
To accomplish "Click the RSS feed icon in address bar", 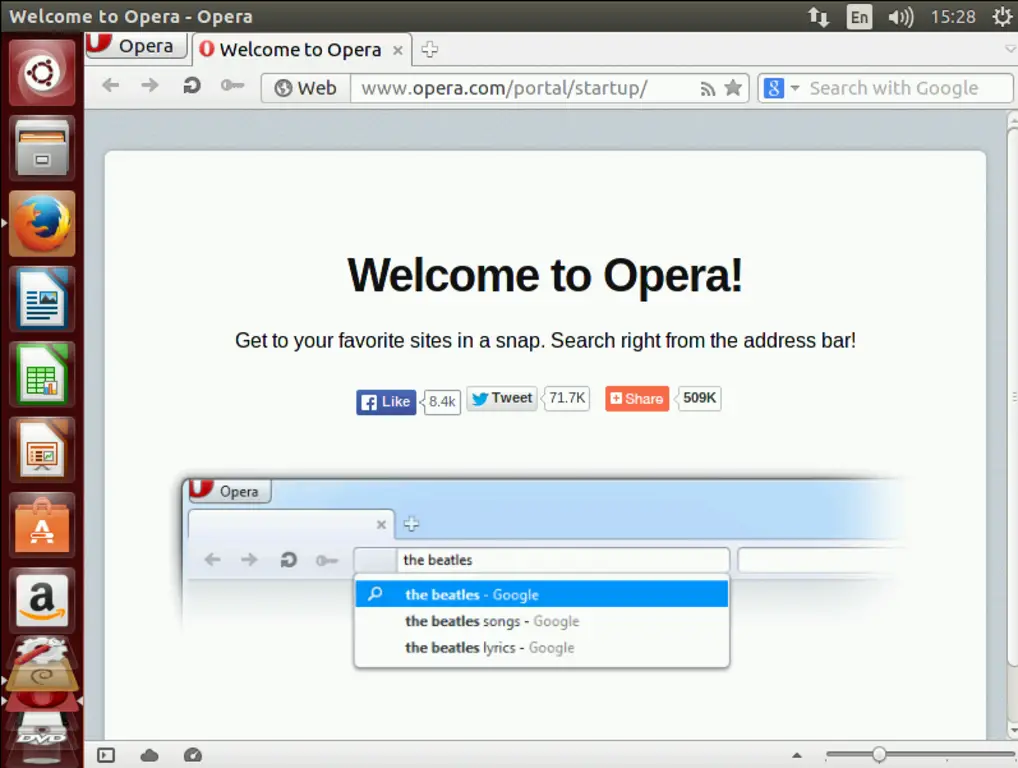I will (x=708, y=88).
